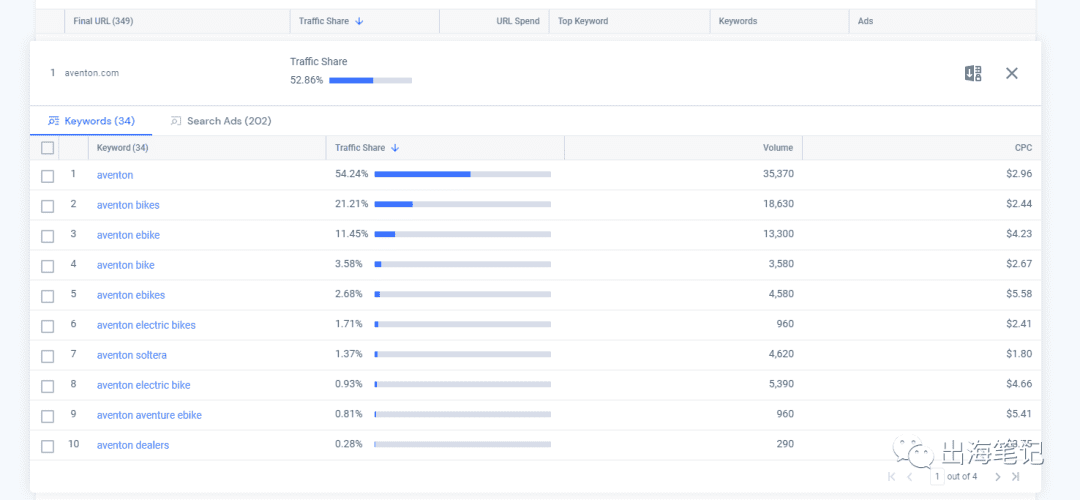Open the aventon bikes keyword link
Screen dimensions: 1080x500
(128, 205)
